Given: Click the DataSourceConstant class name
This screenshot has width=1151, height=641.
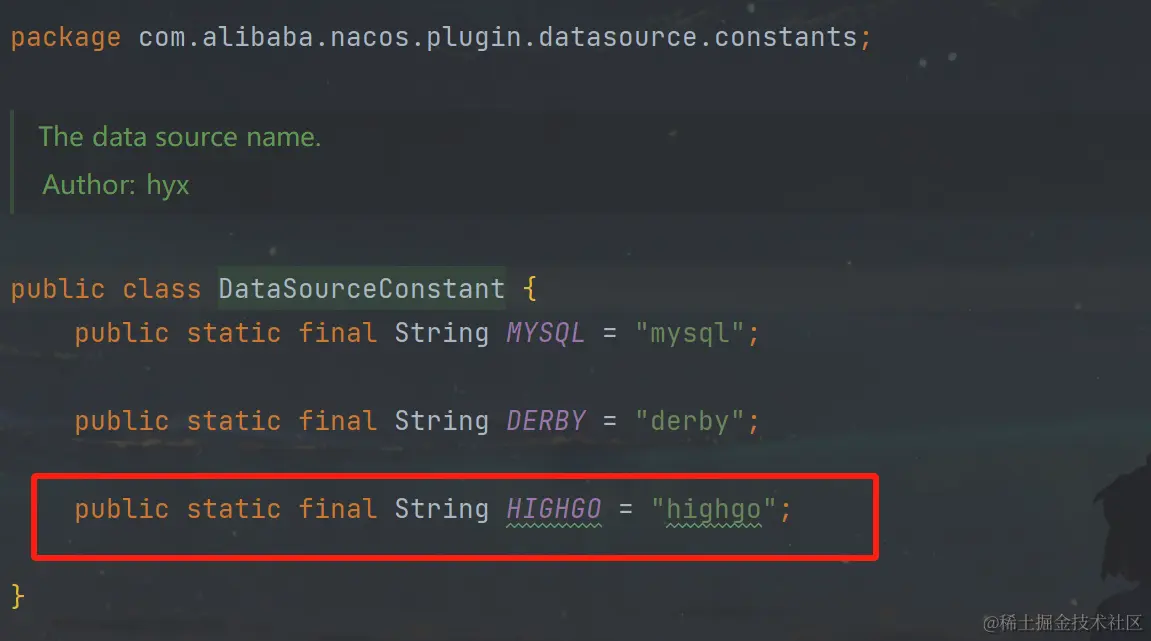Looking at the screenshot, I should pyautogui.click(x=361, y=290).
